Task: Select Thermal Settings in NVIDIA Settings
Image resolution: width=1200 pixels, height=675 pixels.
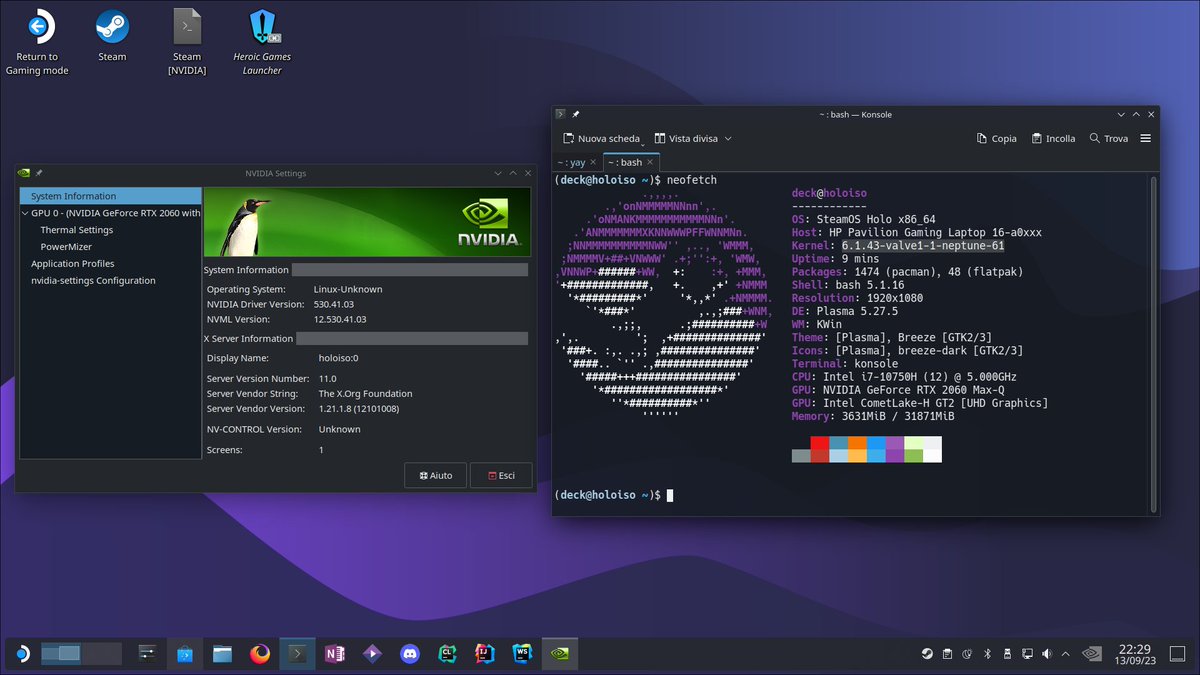Action: tap(77, 230)
